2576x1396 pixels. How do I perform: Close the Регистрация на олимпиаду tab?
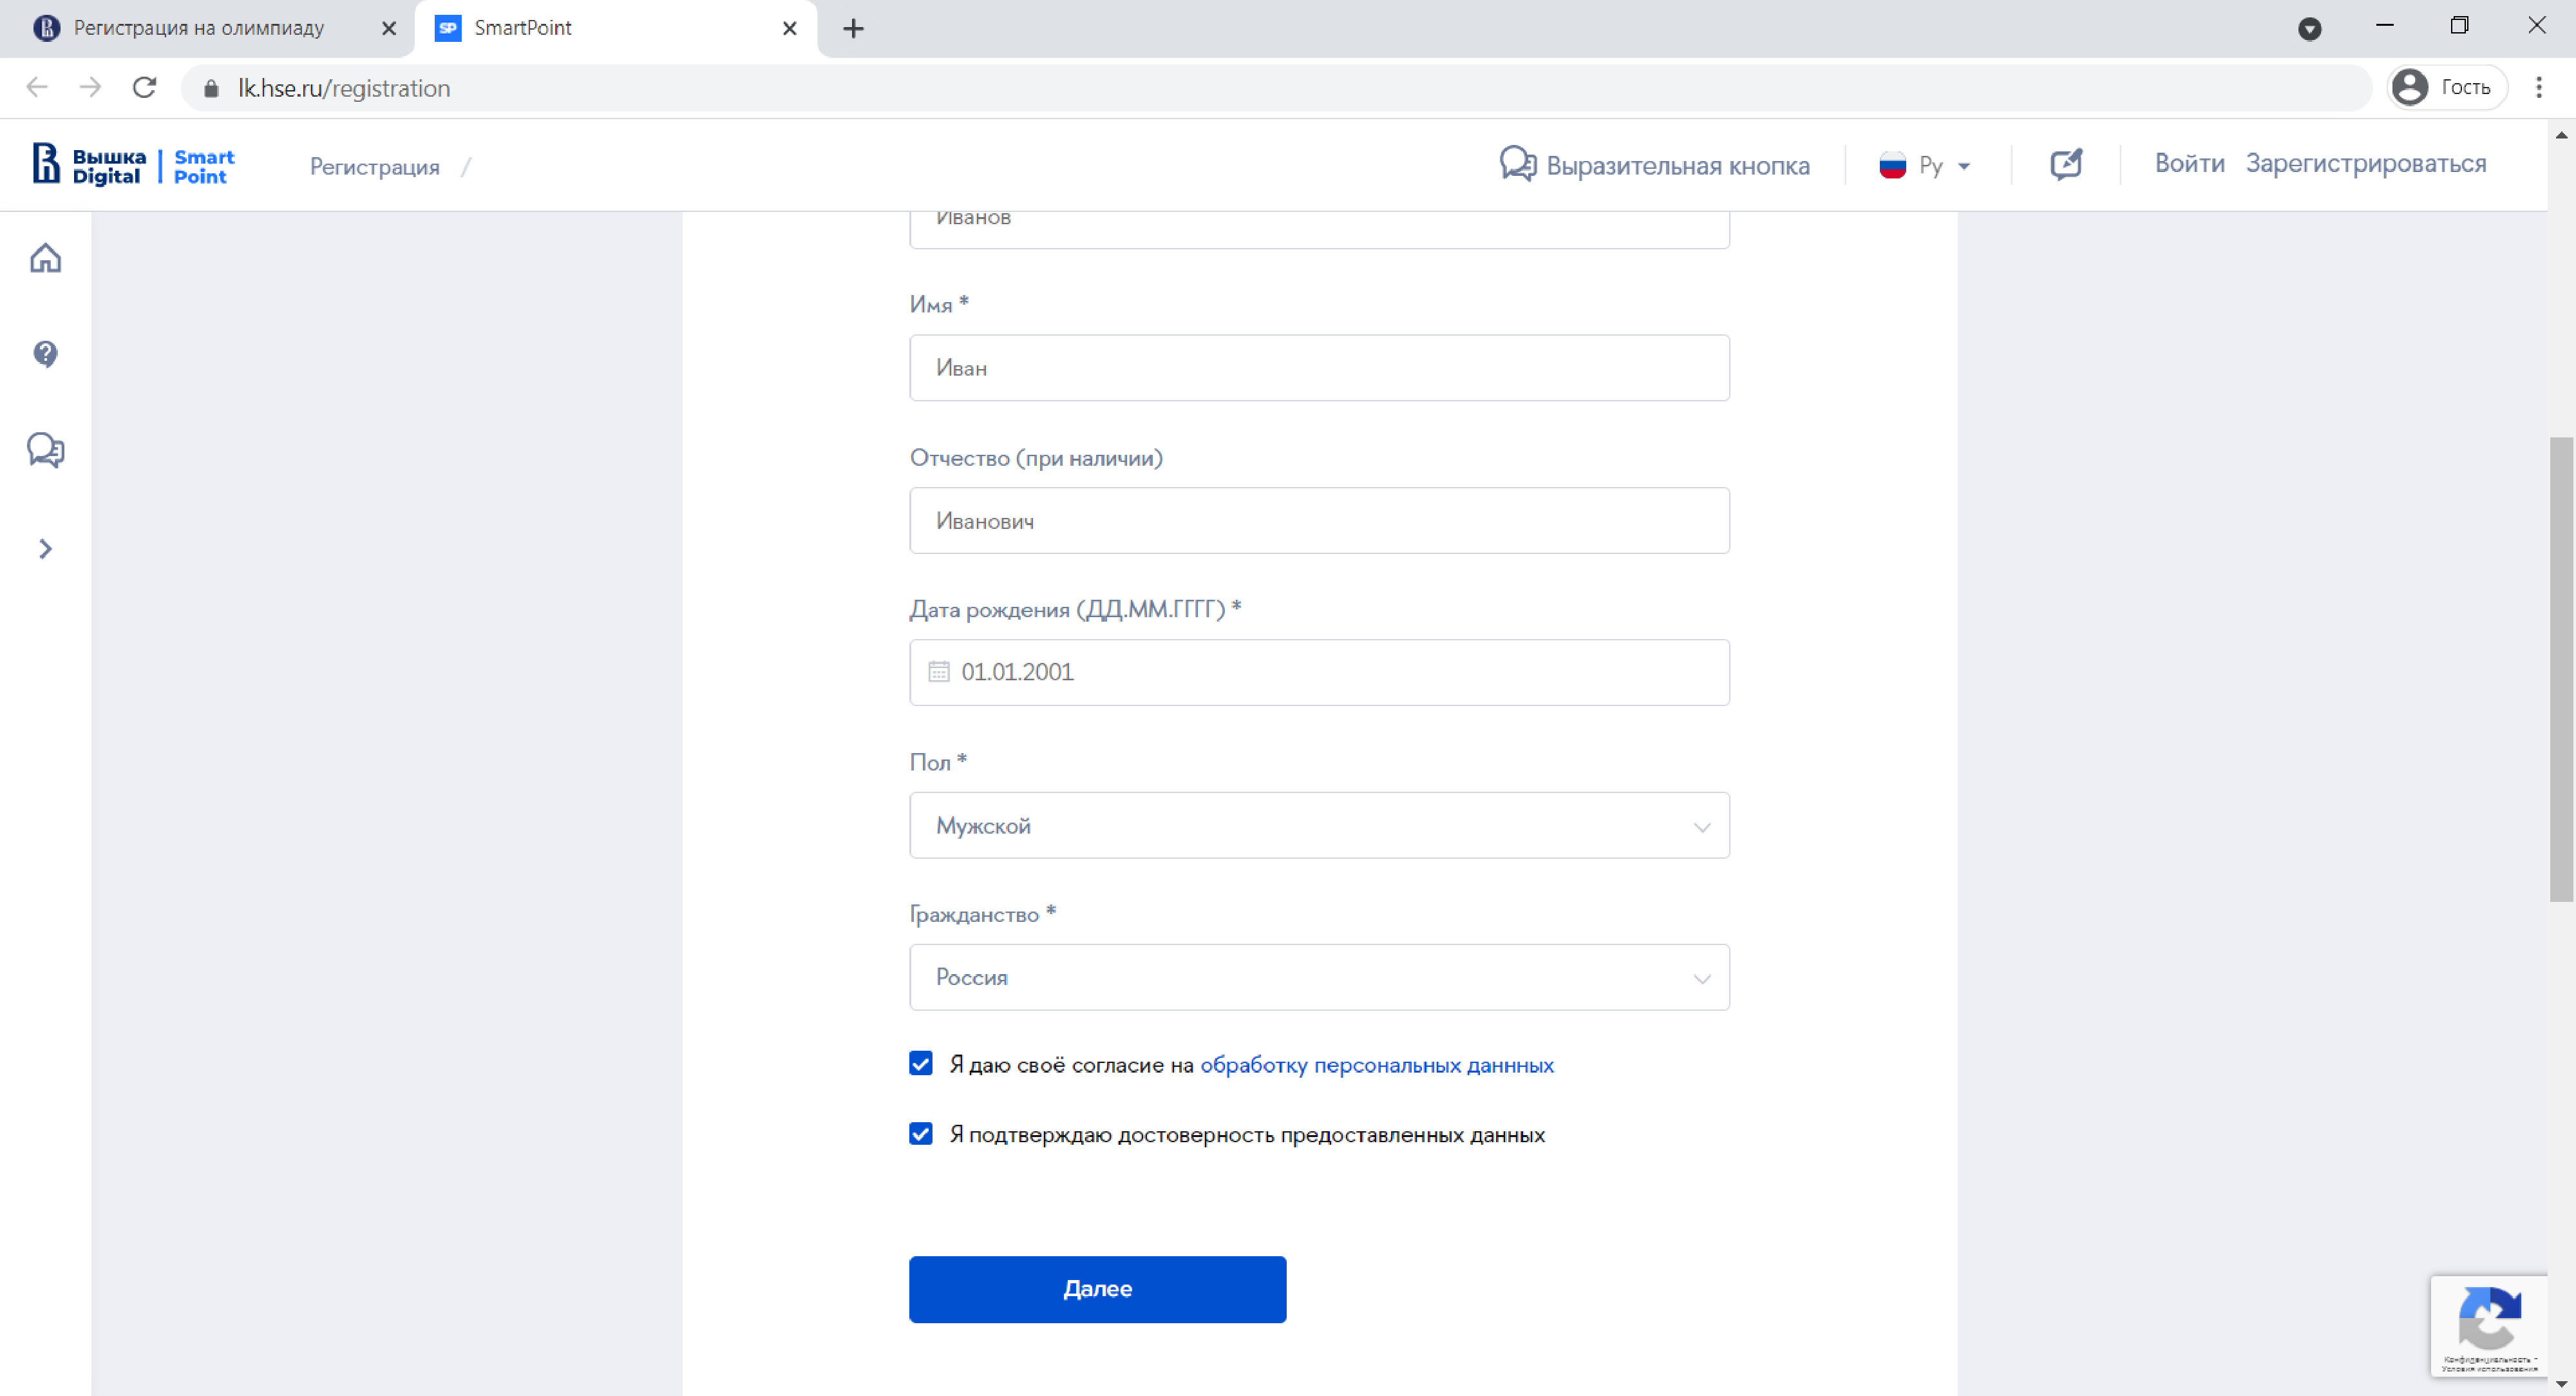[x=388, y=29]
